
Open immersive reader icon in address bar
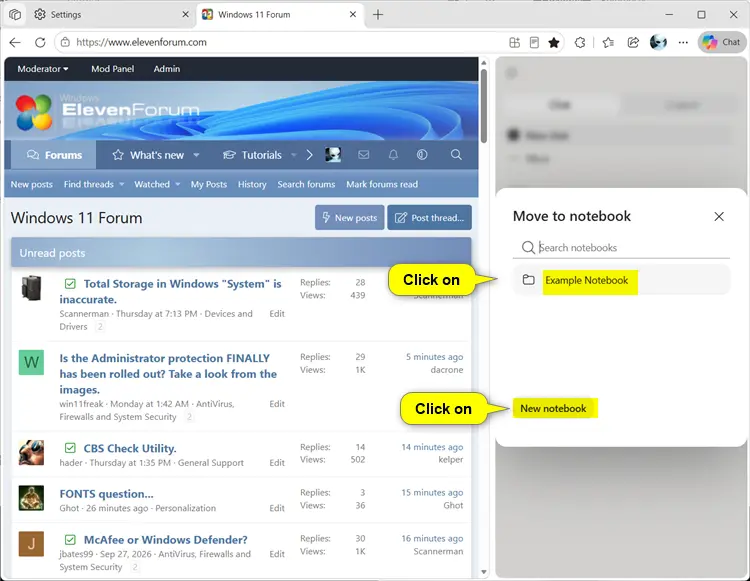point(534,43)
